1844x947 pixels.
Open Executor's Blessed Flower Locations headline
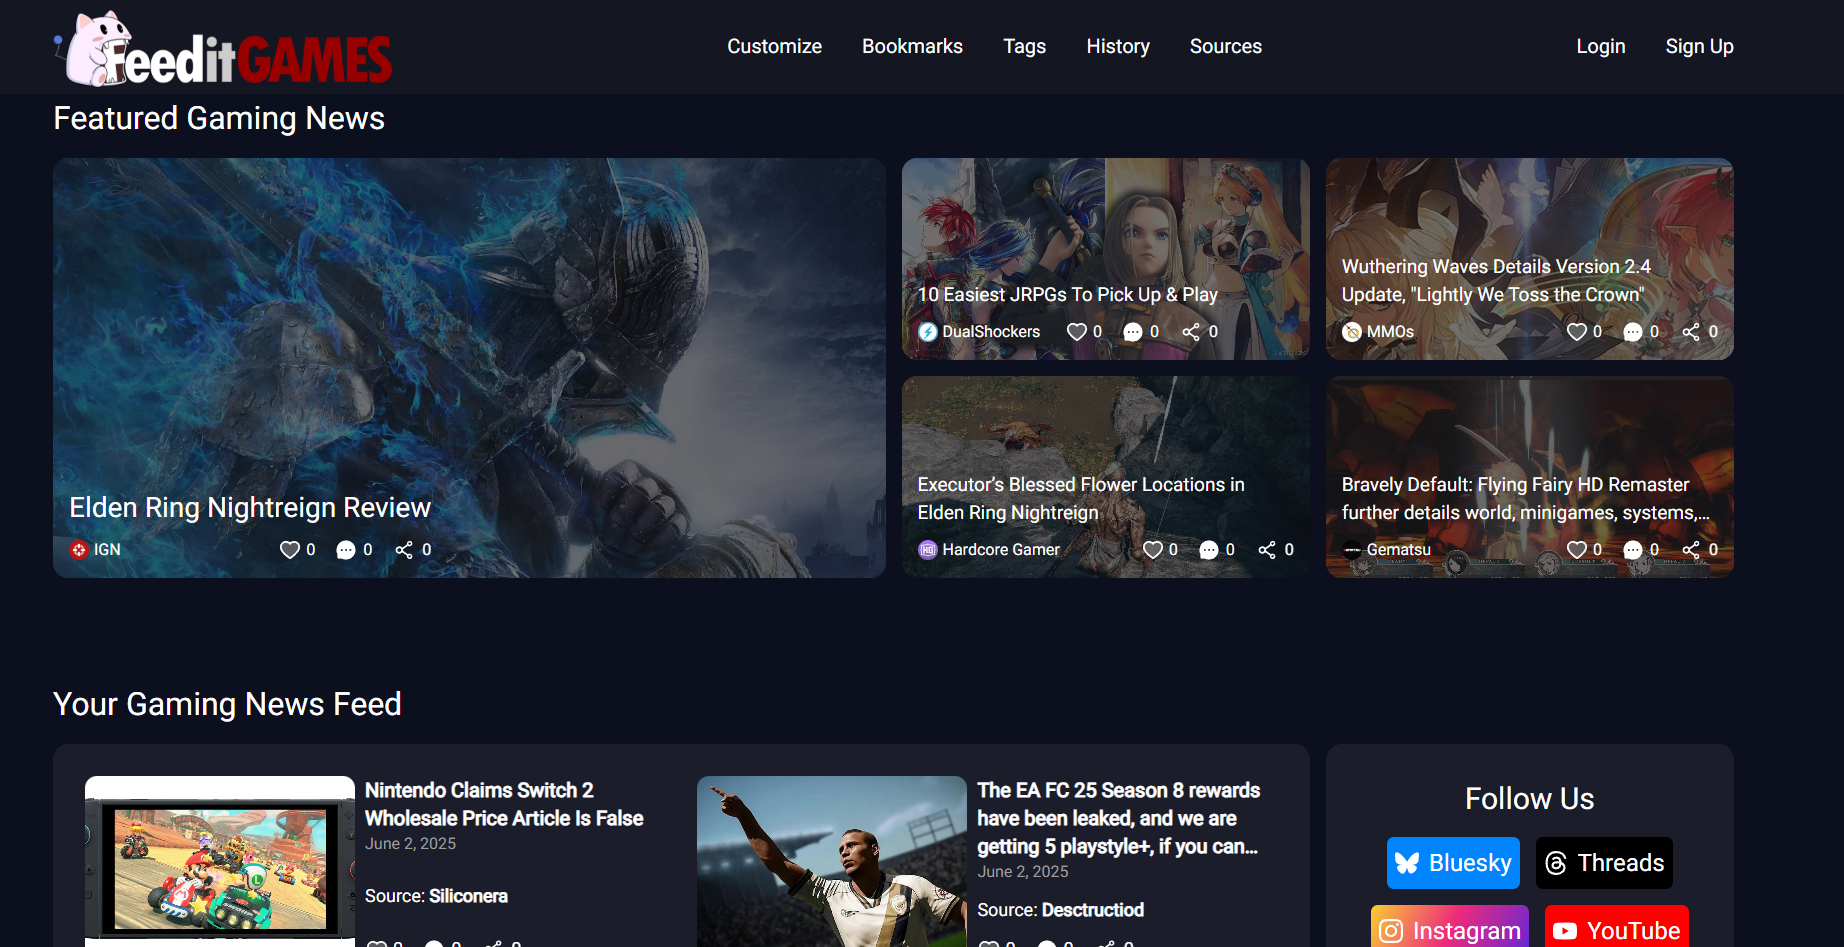1081,499
